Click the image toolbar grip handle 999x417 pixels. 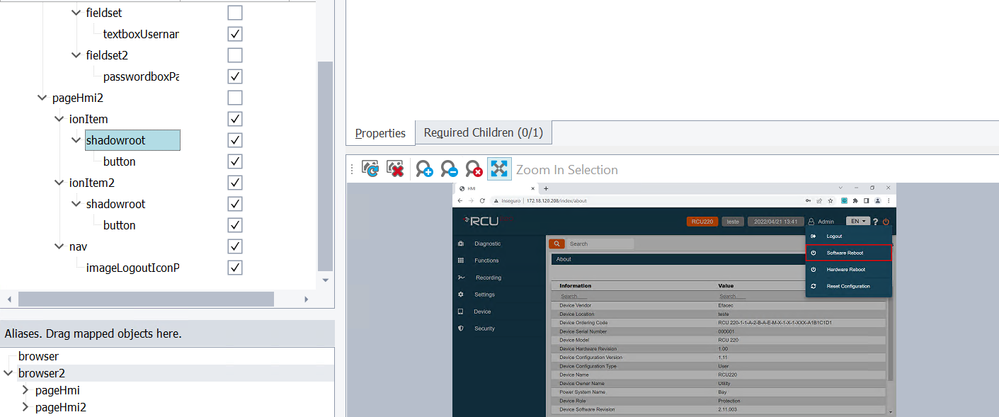click(352, 169)
